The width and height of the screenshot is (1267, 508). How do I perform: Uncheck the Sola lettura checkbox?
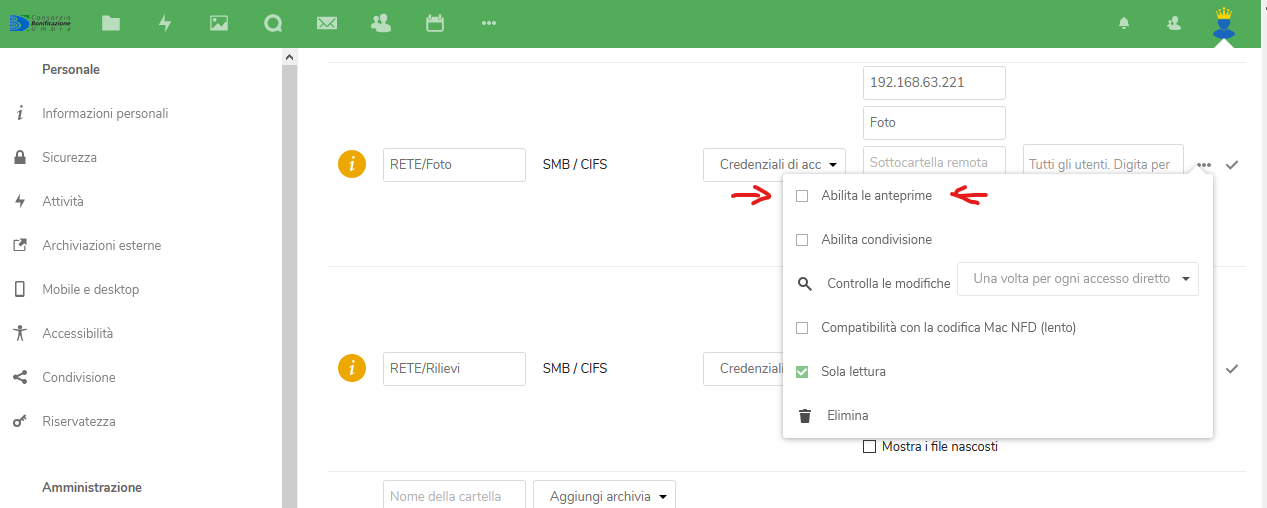[802, 372]
